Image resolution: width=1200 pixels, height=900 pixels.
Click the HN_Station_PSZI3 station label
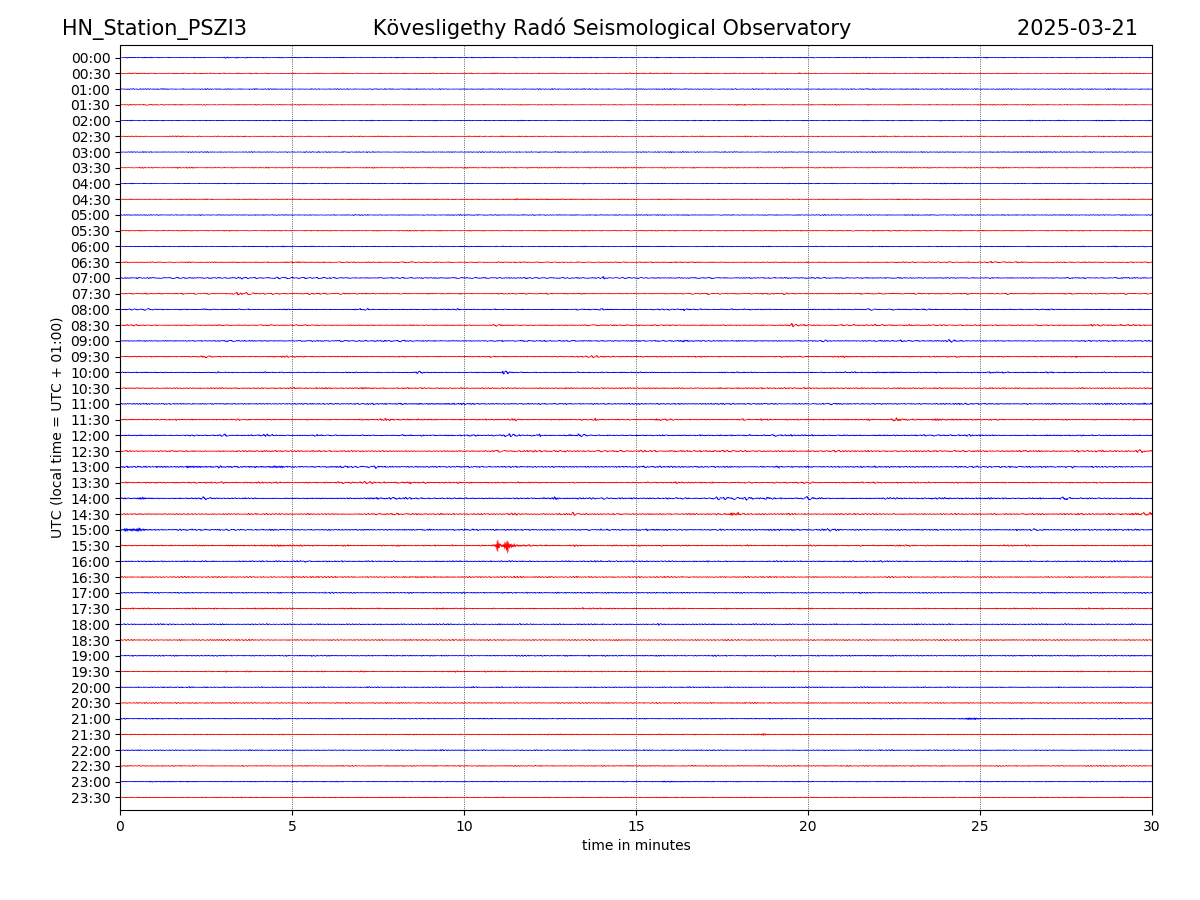click(x=154, y=28)
